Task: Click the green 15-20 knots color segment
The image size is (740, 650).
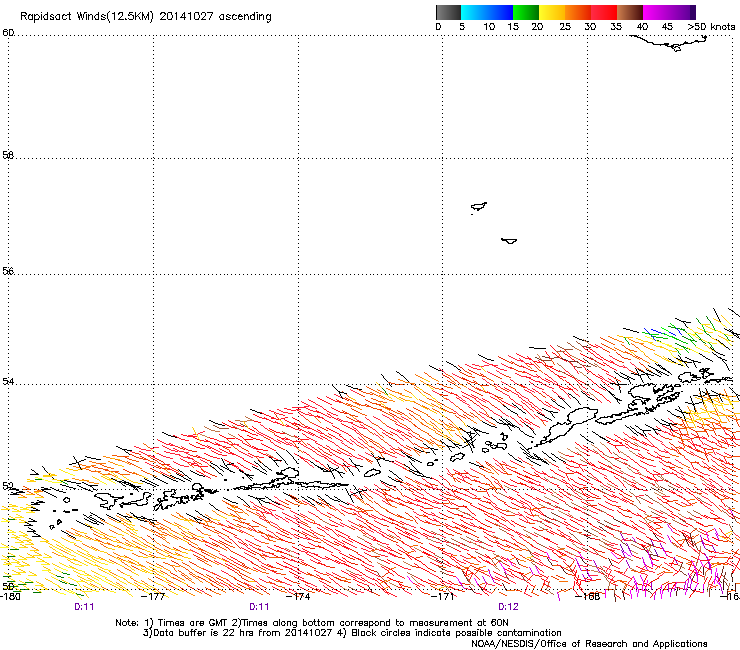Action: (526, 12)
